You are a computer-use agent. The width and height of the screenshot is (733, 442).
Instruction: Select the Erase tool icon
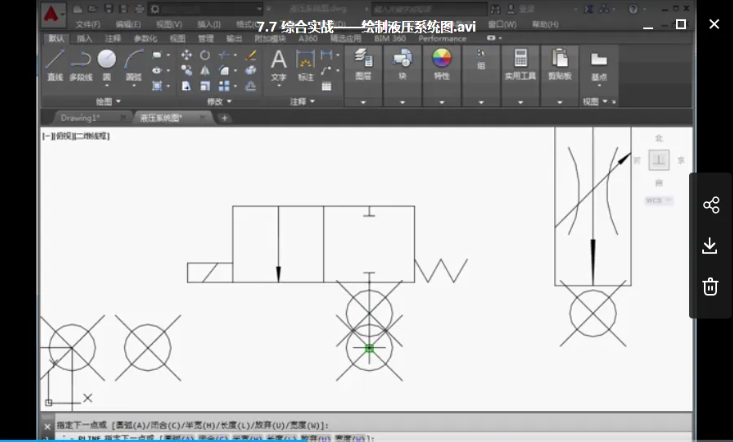click(x=251, y=55)
